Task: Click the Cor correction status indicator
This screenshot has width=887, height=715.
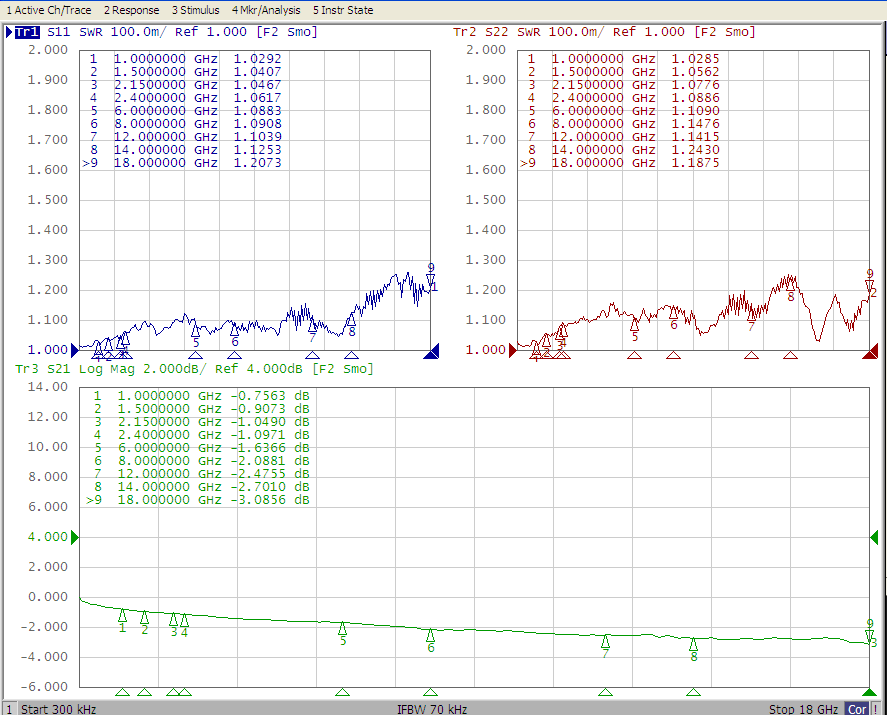Action: pyautogui.click(x=856, y=709)
